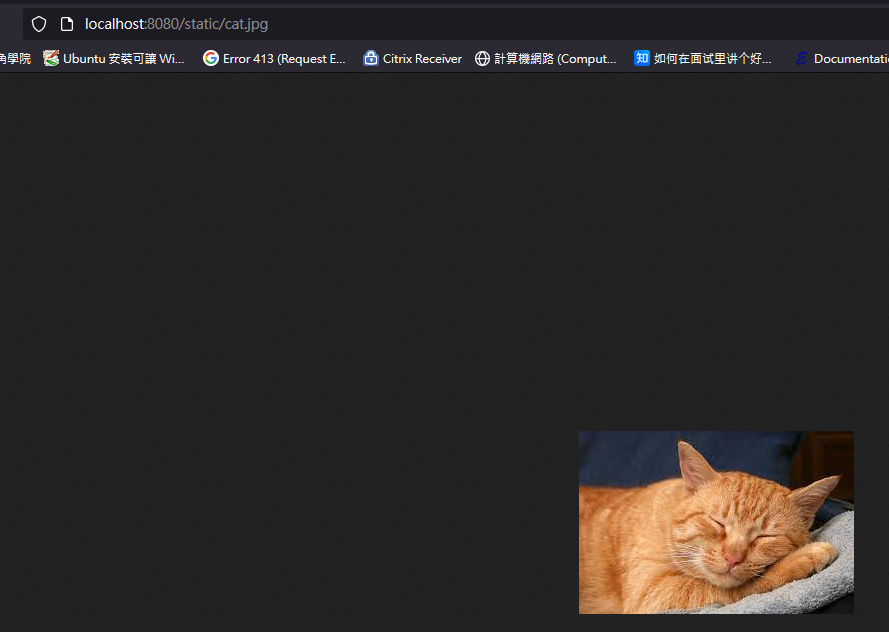Click the Google favicon on Error 413 bookmark
Image resolution: width=889 pixels, height=632 pixels.
(x=211, y=58)
